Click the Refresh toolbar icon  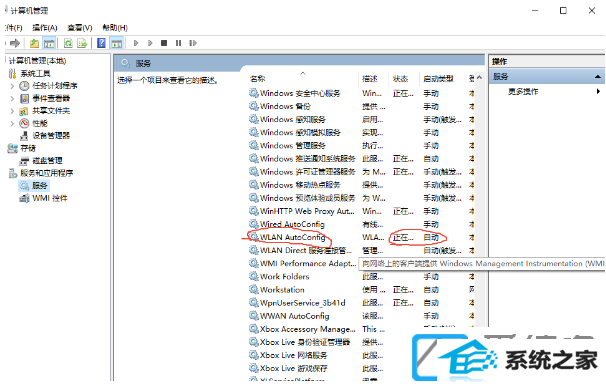(x=68, y=43)
